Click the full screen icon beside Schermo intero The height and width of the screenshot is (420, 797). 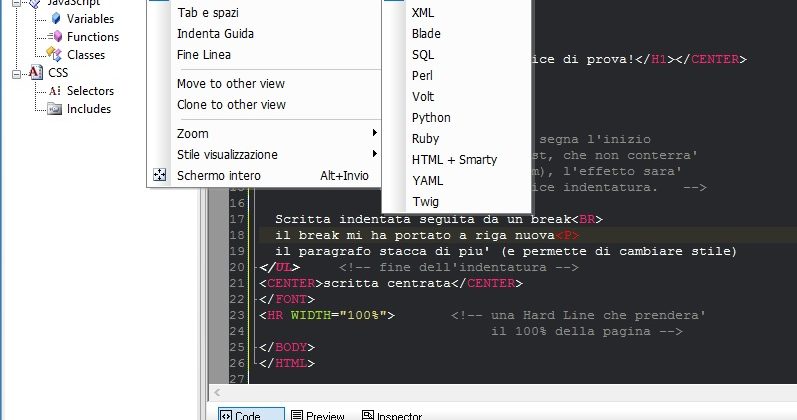pyautogui.click(x=160, y=175)
